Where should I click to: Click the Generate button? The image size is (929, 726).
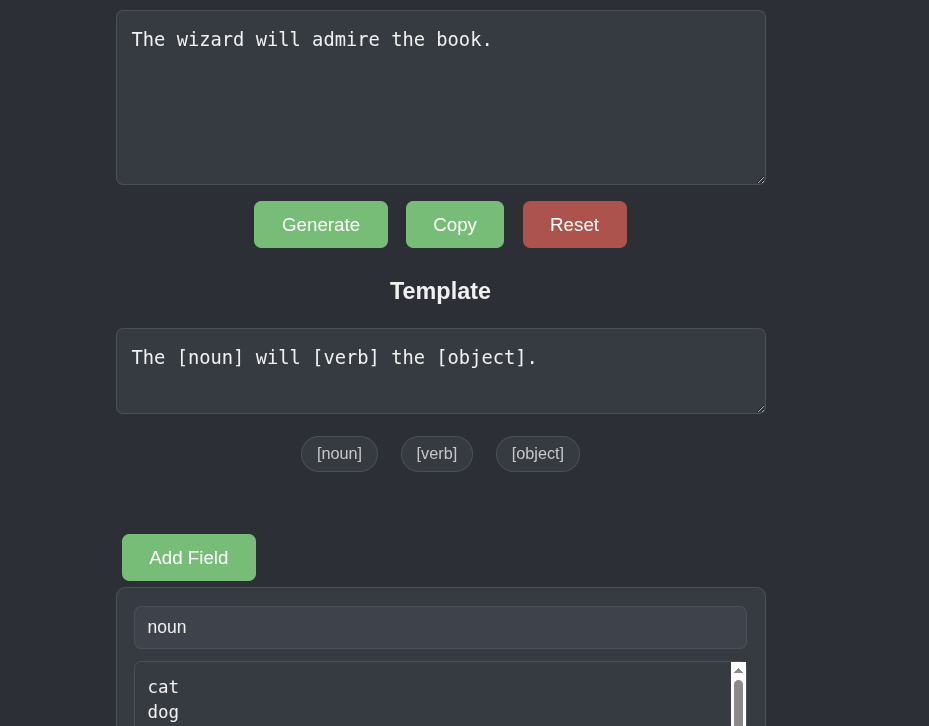pyautogui.click(x=320, y=225)
